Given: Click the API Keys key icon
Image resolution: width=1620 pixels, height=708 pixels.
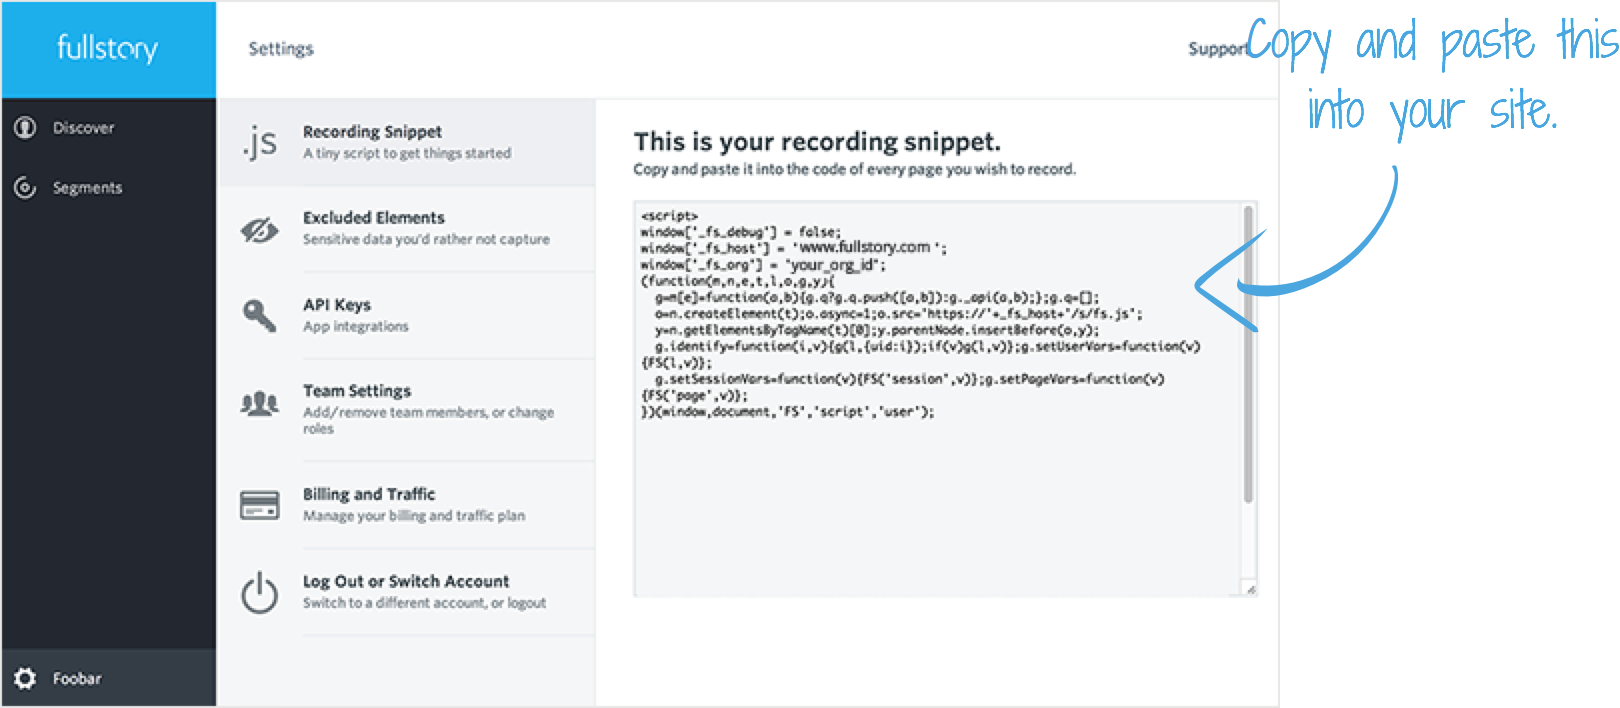Looking at the screenshot, I should click(260, 315).
